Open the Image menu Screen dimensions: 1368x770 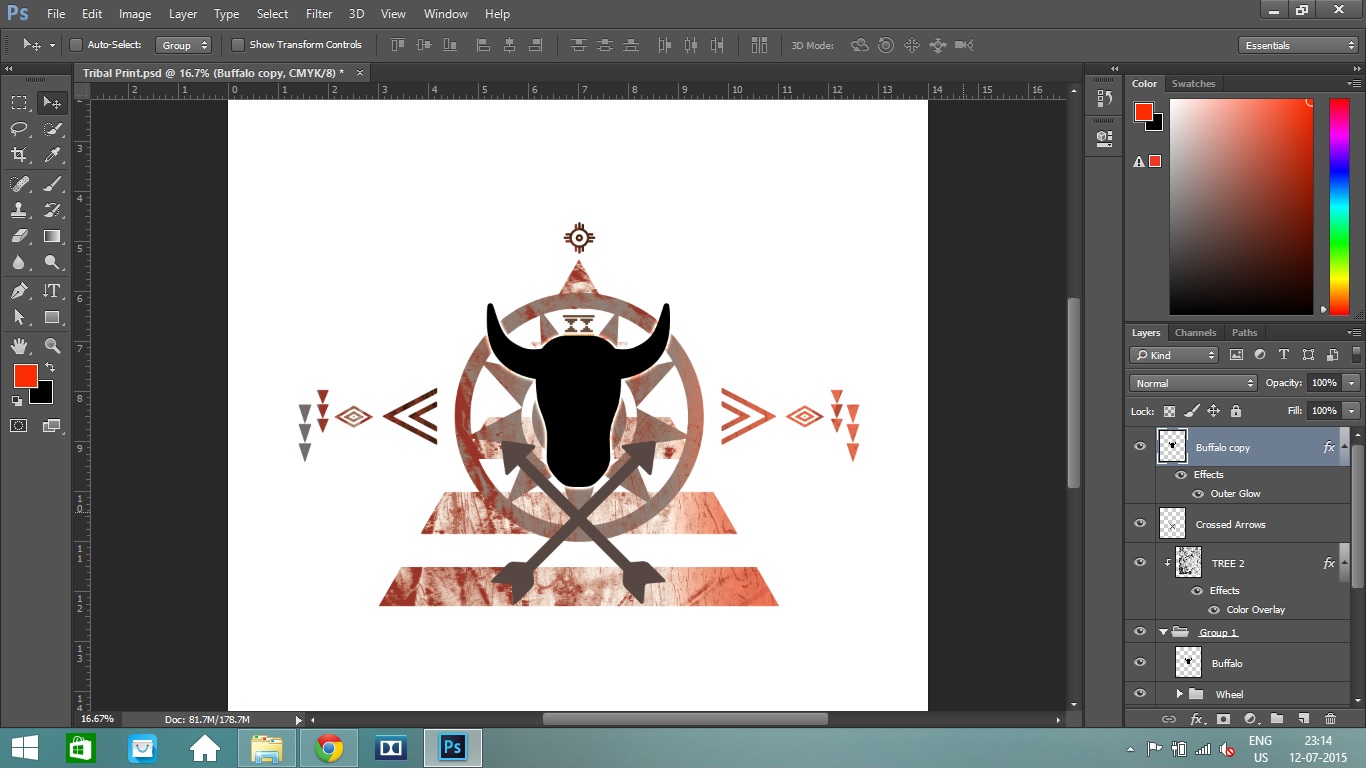[135, 14]
